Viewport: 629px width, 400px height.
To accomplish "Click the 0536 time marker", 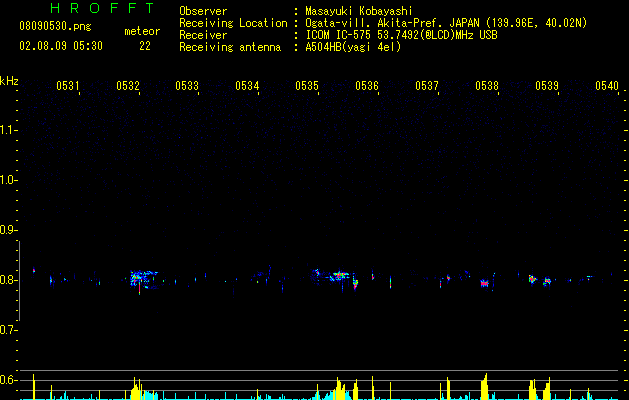I will (x=367, y=85).
